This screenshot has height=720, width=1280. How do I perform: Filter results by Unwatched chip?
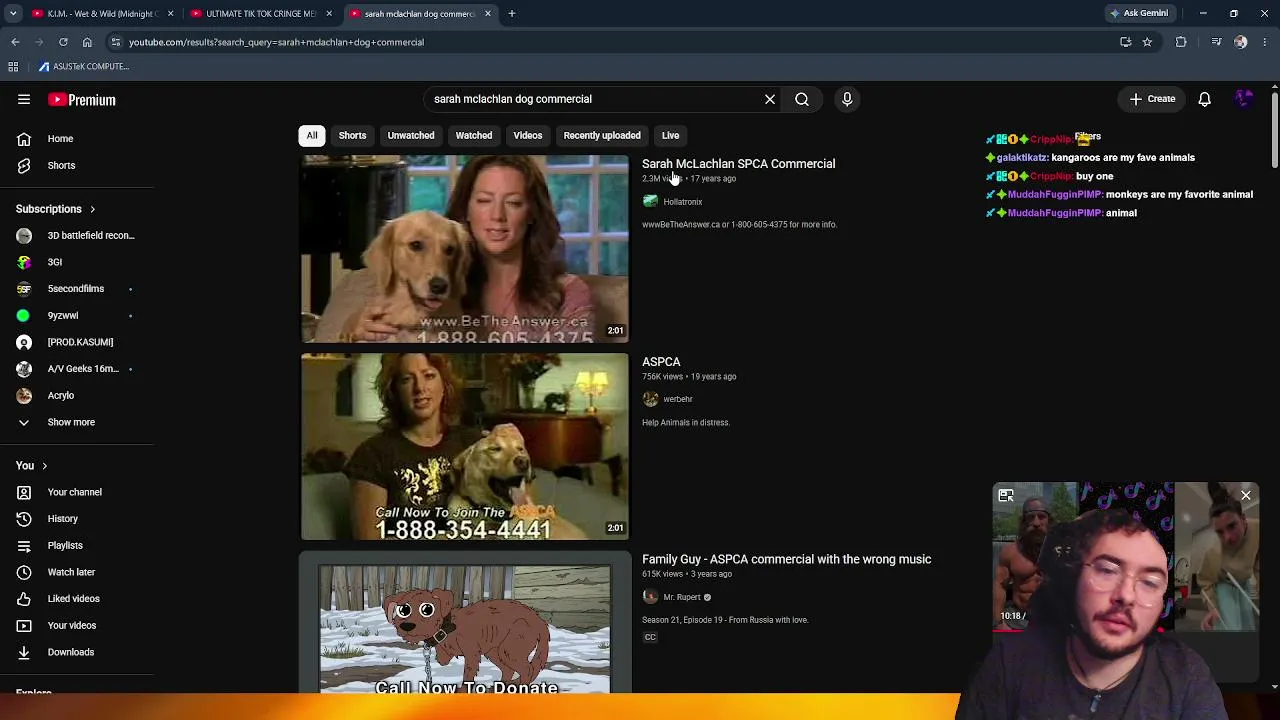(x=411, y=135)
